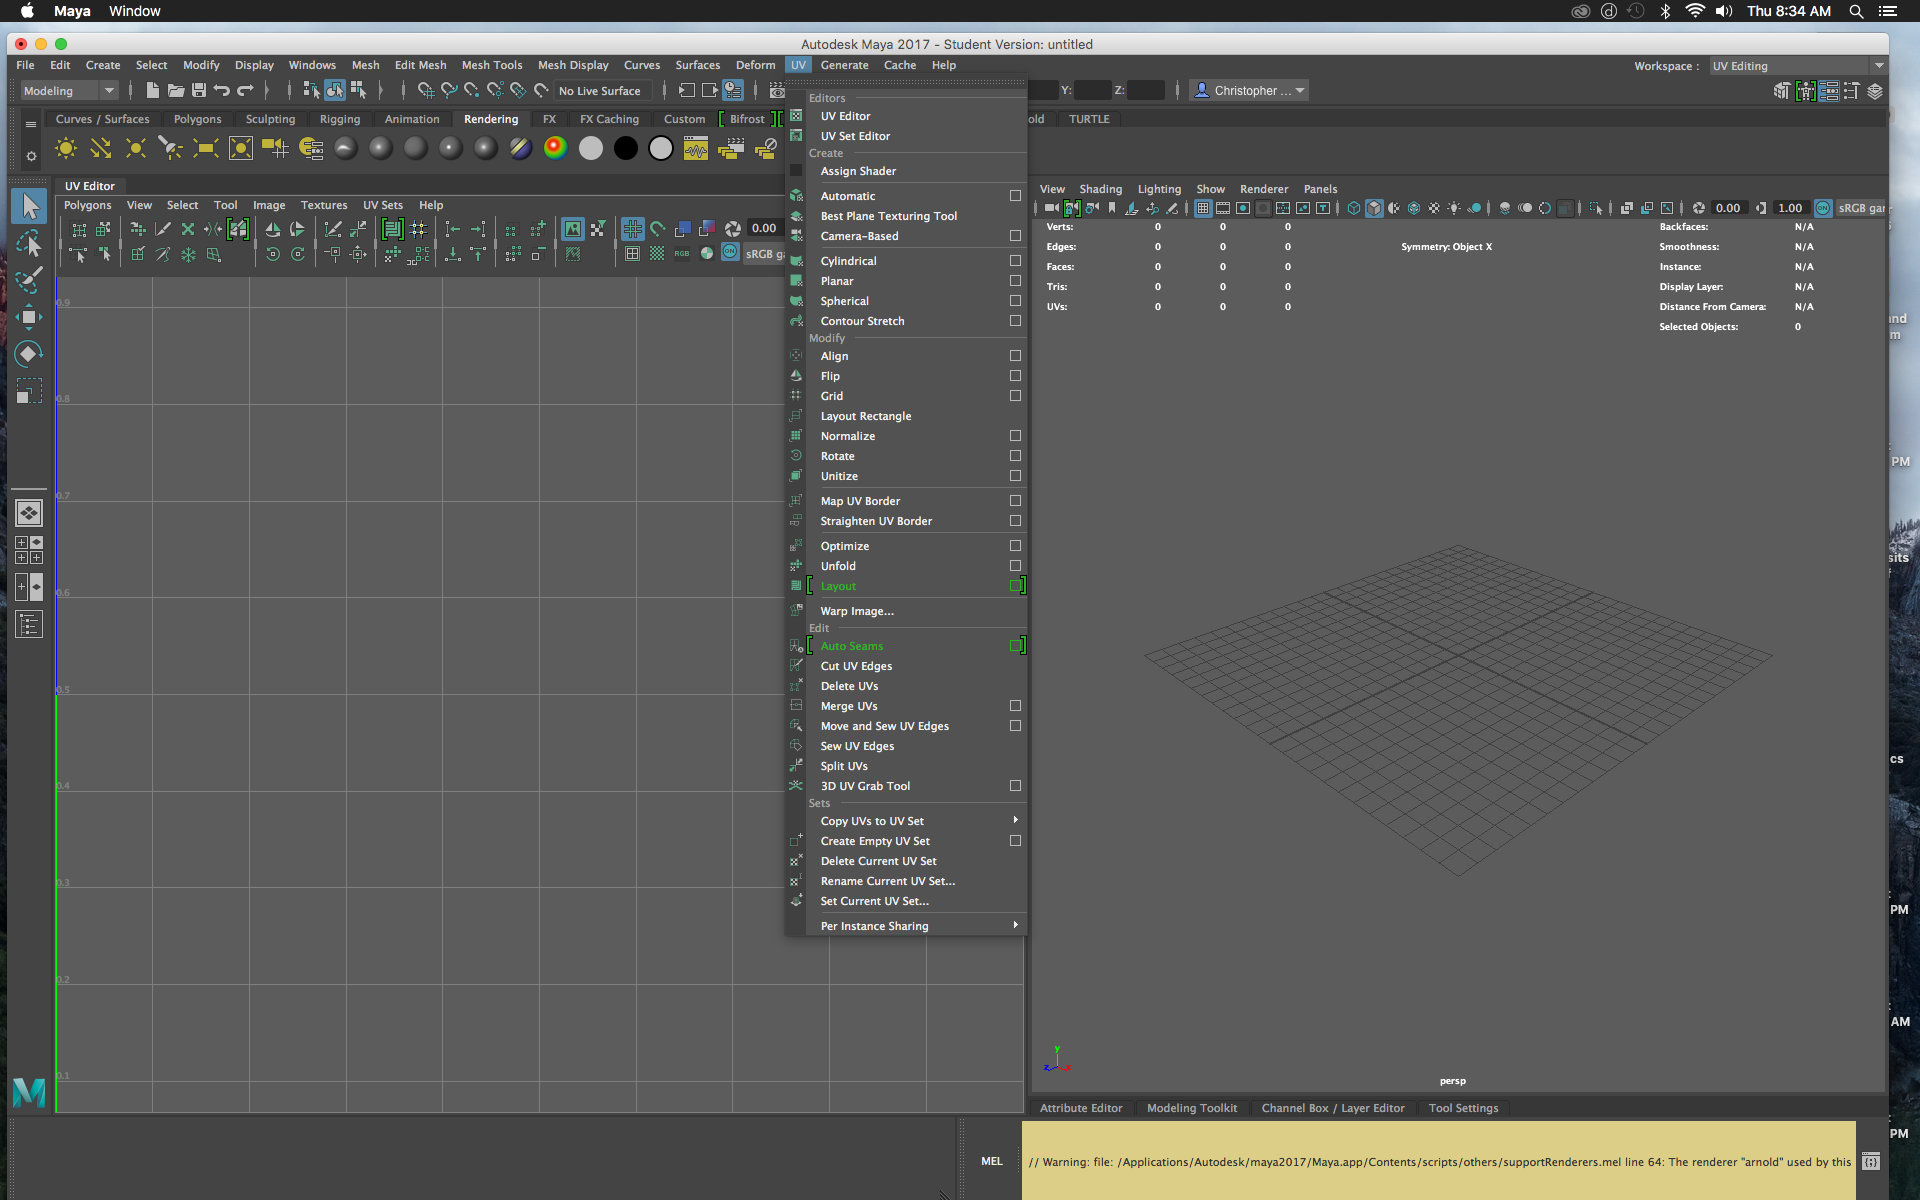Click the Save scene icon
1920x1200 pixels.
(x=199, y=91)
